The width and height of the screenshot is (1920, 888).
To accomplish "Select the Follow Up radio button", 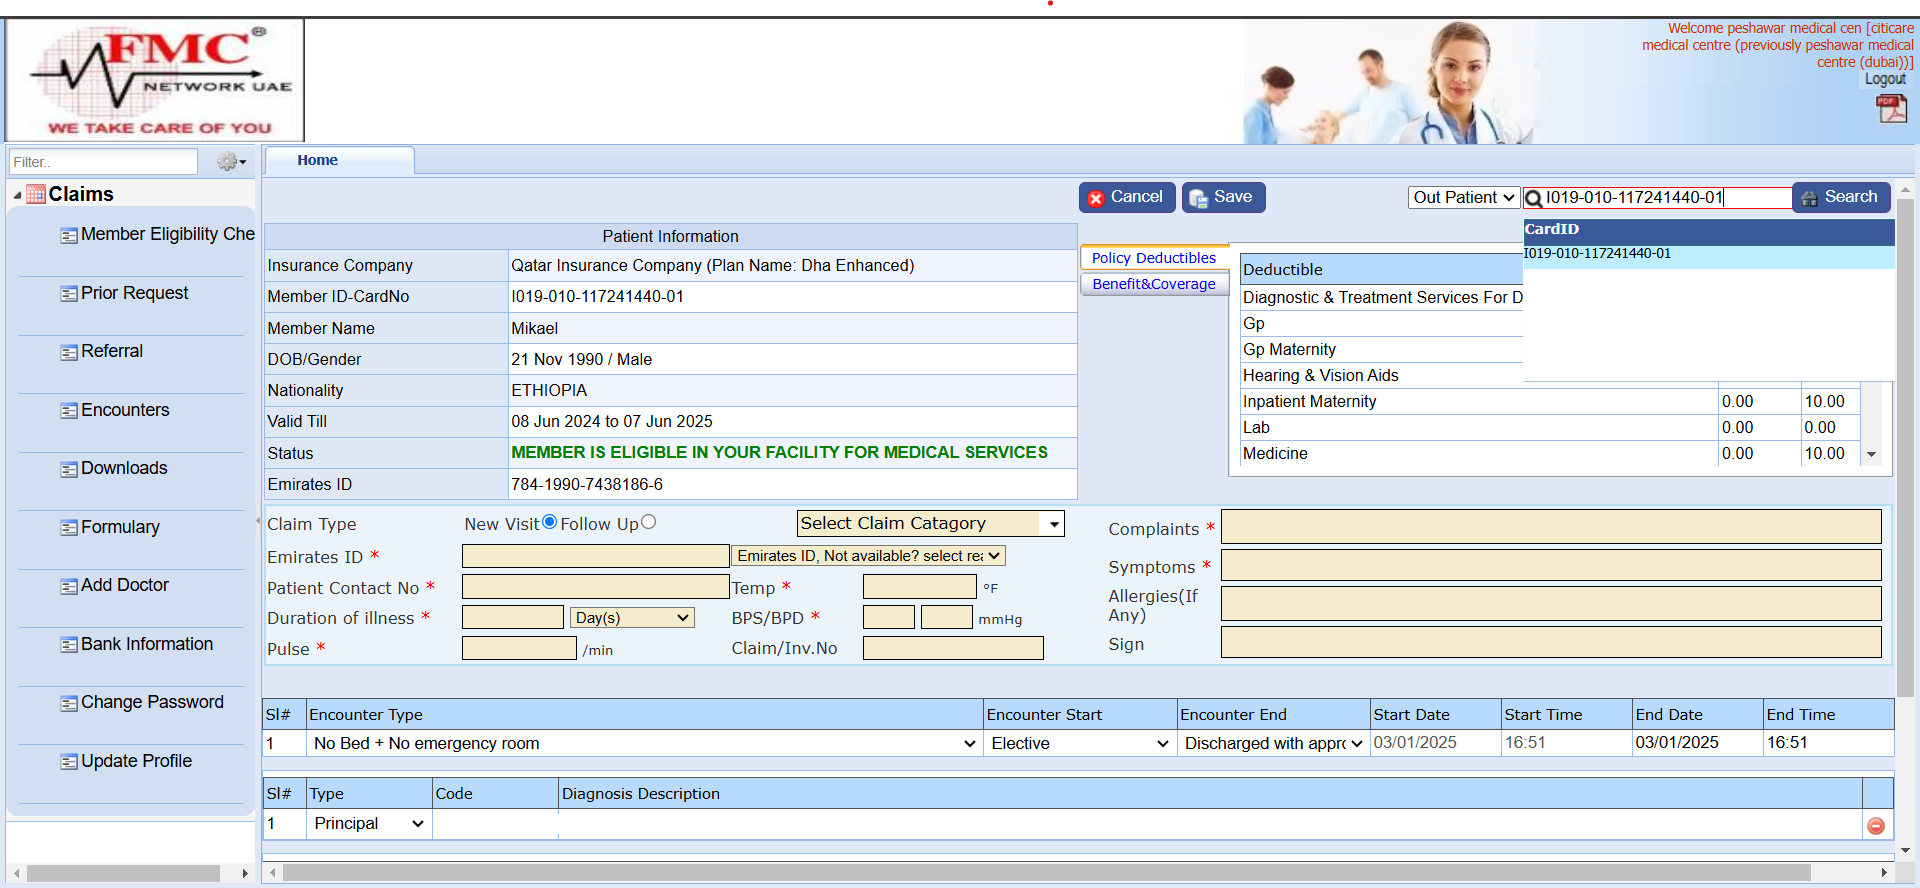I will pos(648,522).
